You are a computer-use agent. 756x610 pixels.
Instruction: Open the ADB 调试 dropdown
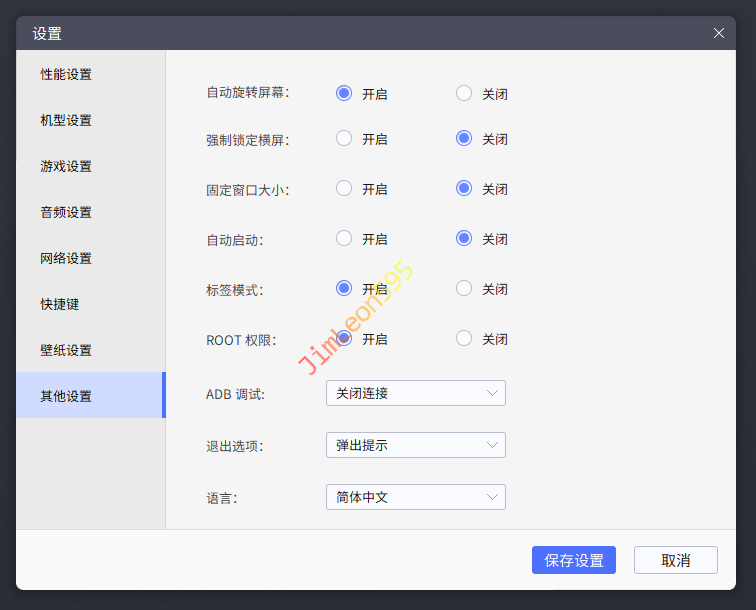[415, 393]
